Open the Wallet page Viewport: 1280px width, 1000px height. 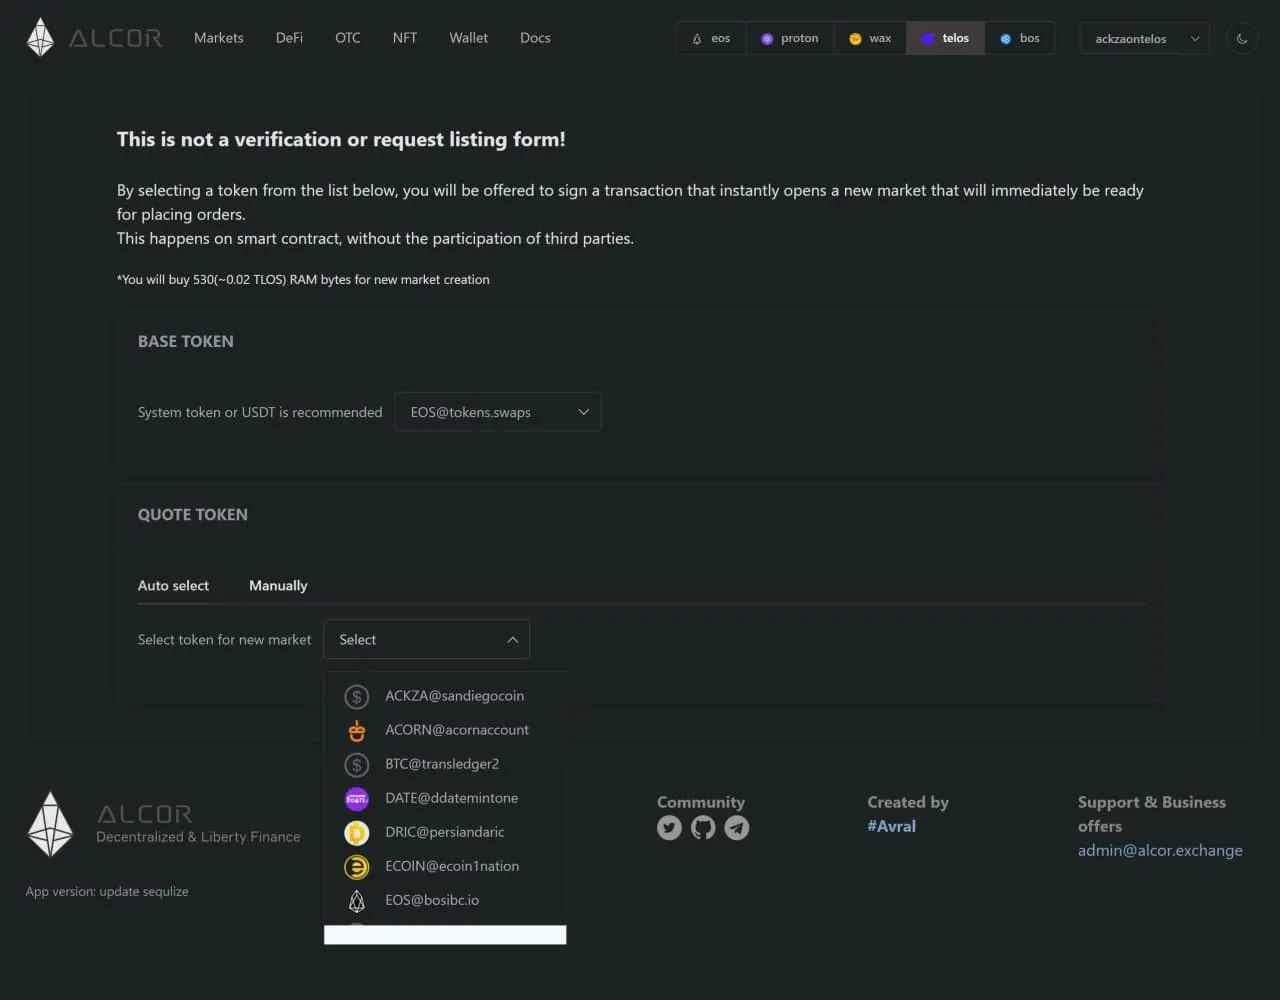tap(468, 38)
